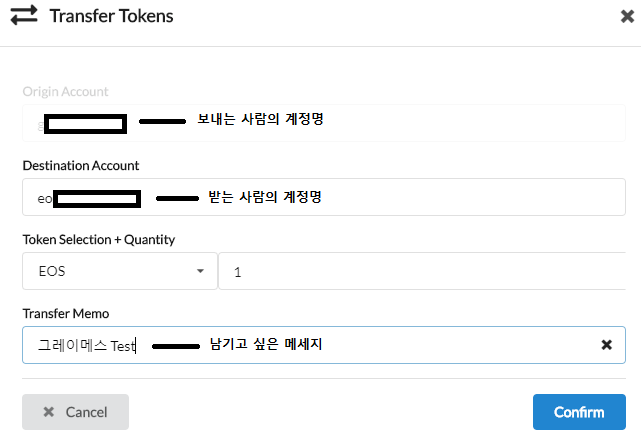Click the Token Selection + Quantity label
The width and height of the screenshot is (641, 441).
99,240
